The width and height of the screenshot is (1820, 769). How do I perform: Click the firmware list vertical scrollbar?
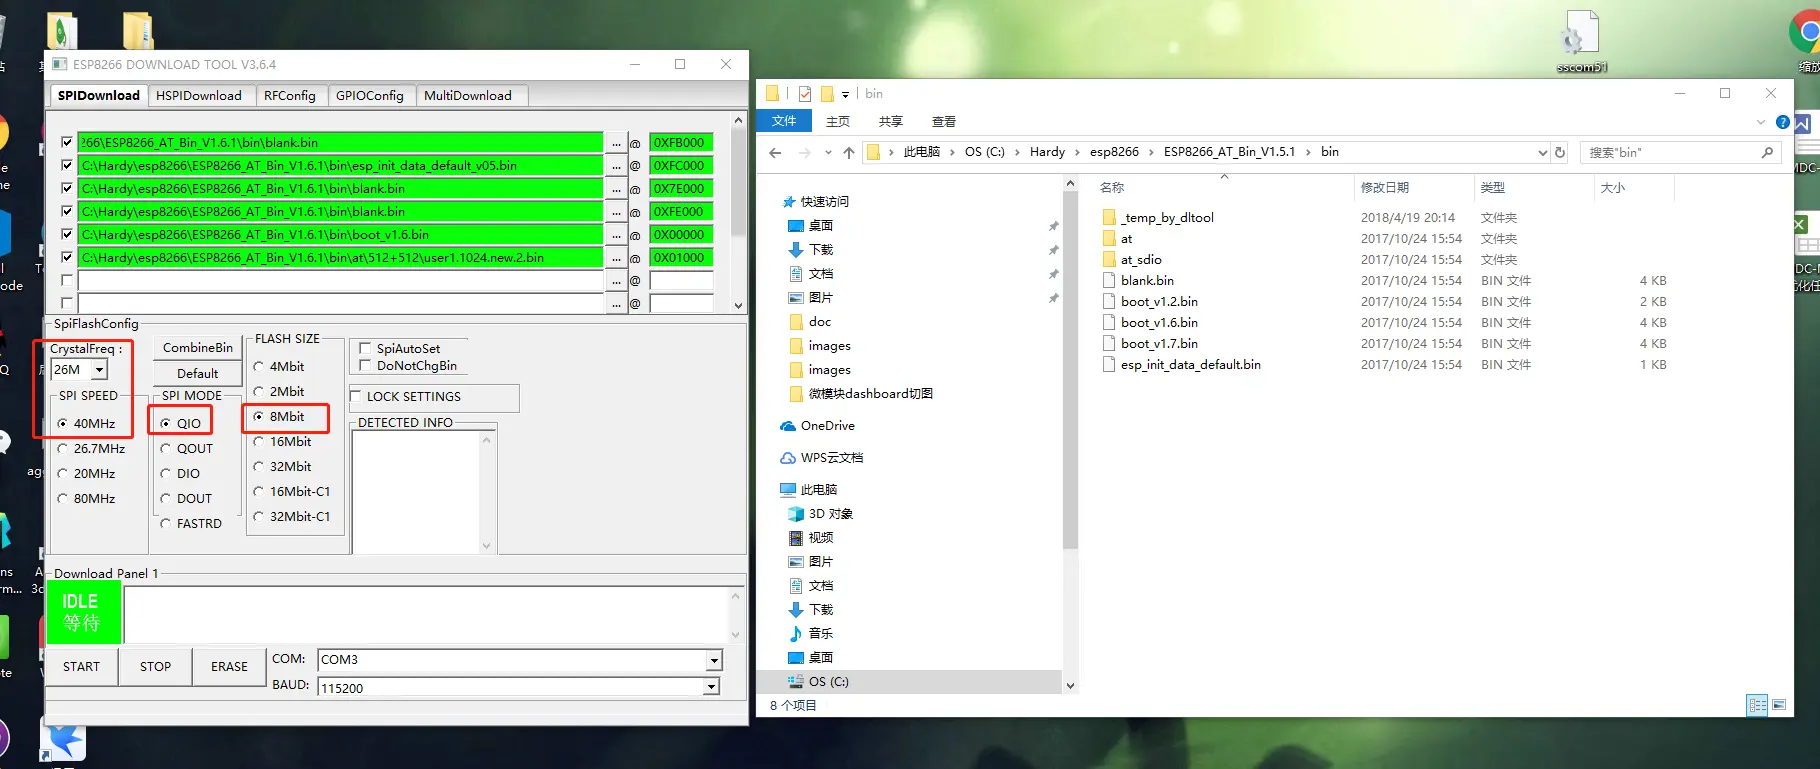coord(738,212)
